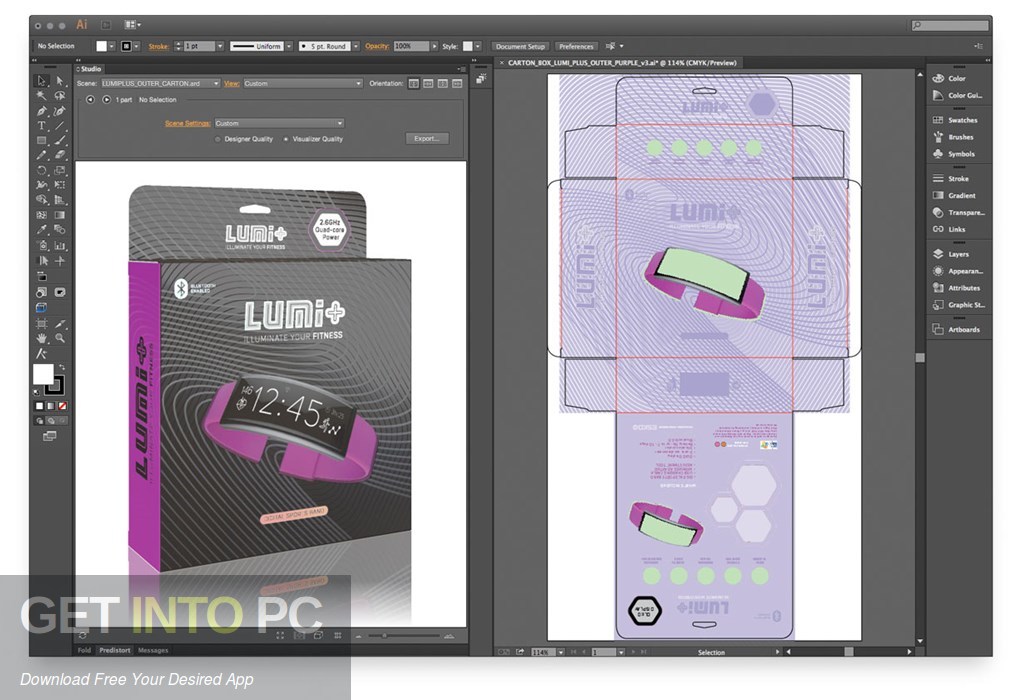Select the first Orientation toggle in Studio panel
The image size is (1021, 700).
click(412, 83)
